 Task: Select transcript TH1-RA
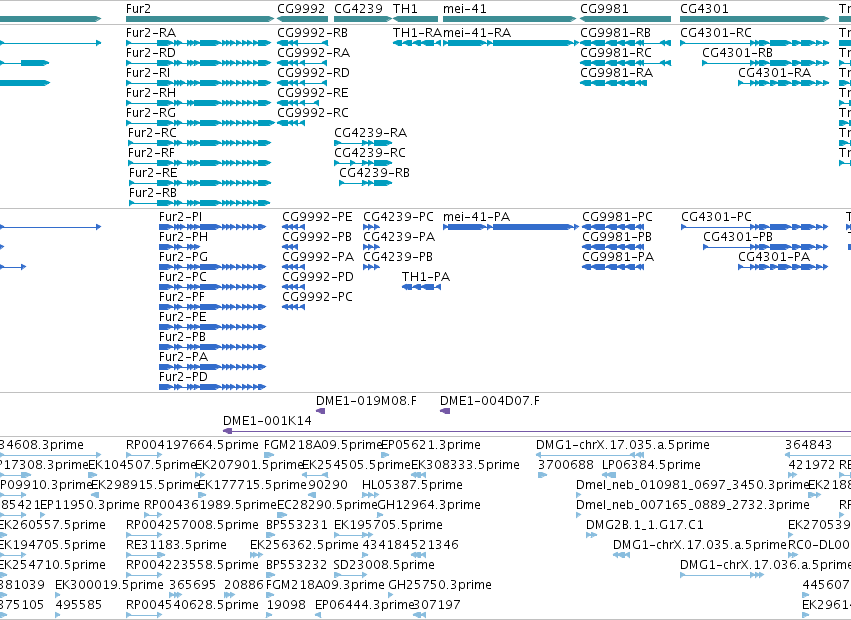(417, 43)
